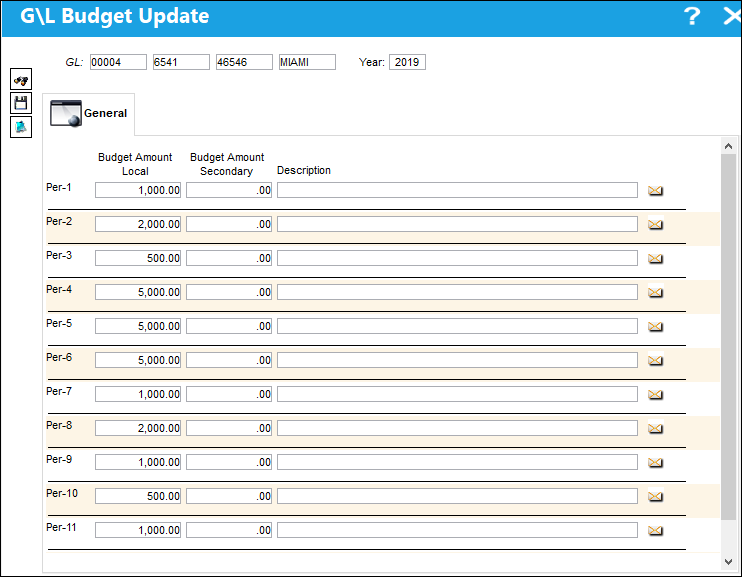The width and height of the screenshot is (742, 577).
Task: Click the envelope icon for Per-8
Action: pyautogui.click(x=655, y=428)
